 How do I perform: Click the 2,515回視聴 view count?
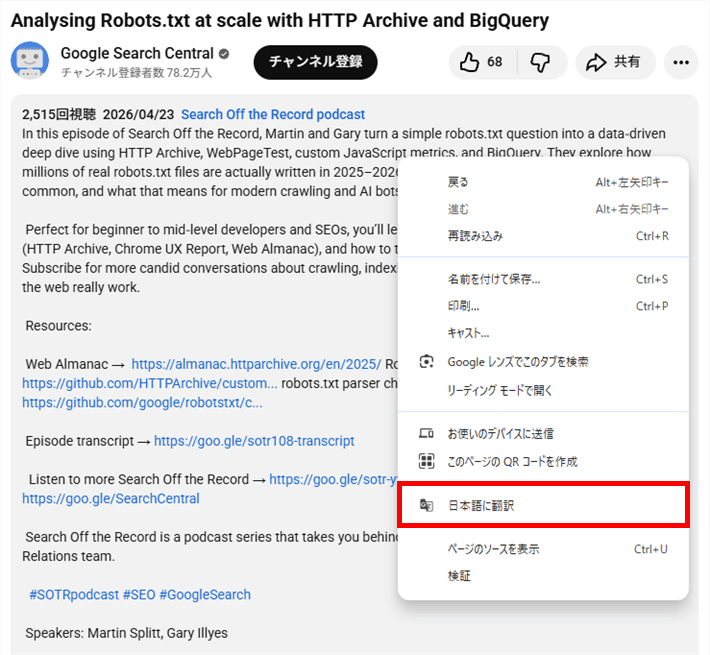pos(59,115)
